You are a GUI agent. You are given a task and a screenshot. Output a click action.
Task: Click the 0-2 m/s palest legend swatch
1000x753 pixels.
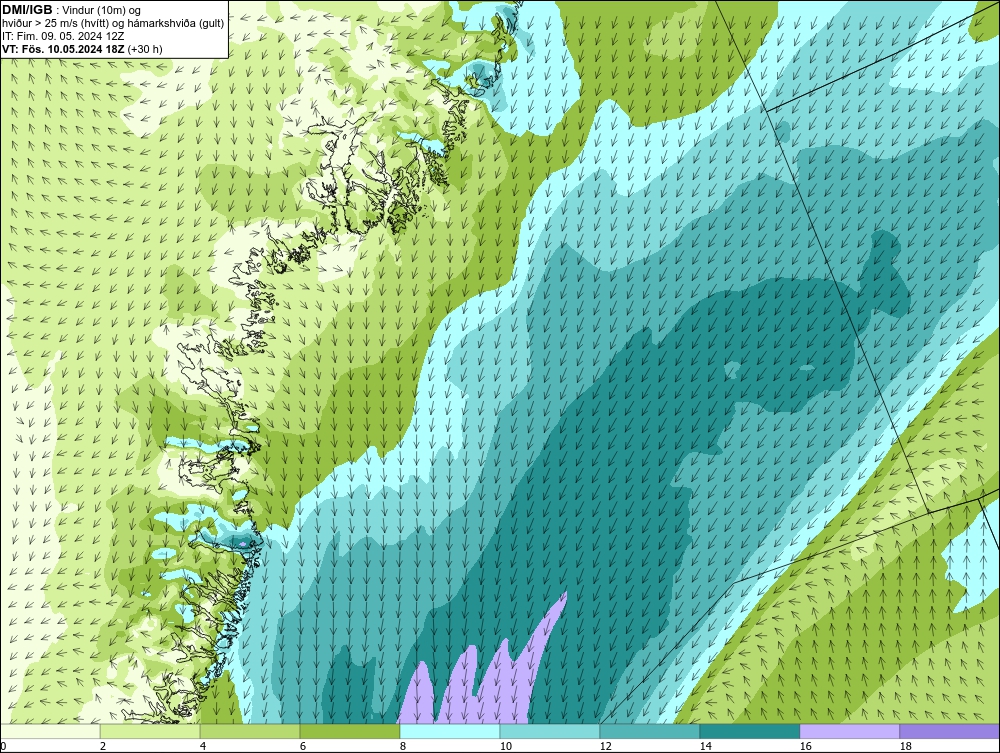pyautogui.click(x=50, y=731)
